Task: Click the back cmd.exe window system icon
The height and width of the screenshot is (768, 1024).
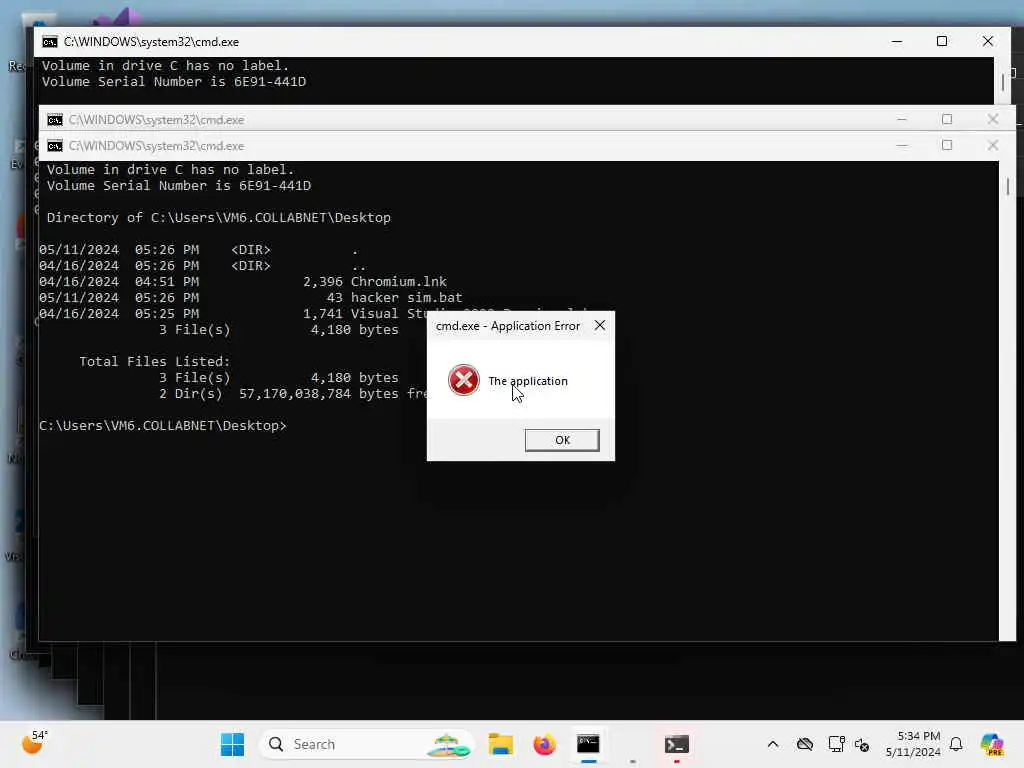Action: pyautogui.click(x=50, y=42)
